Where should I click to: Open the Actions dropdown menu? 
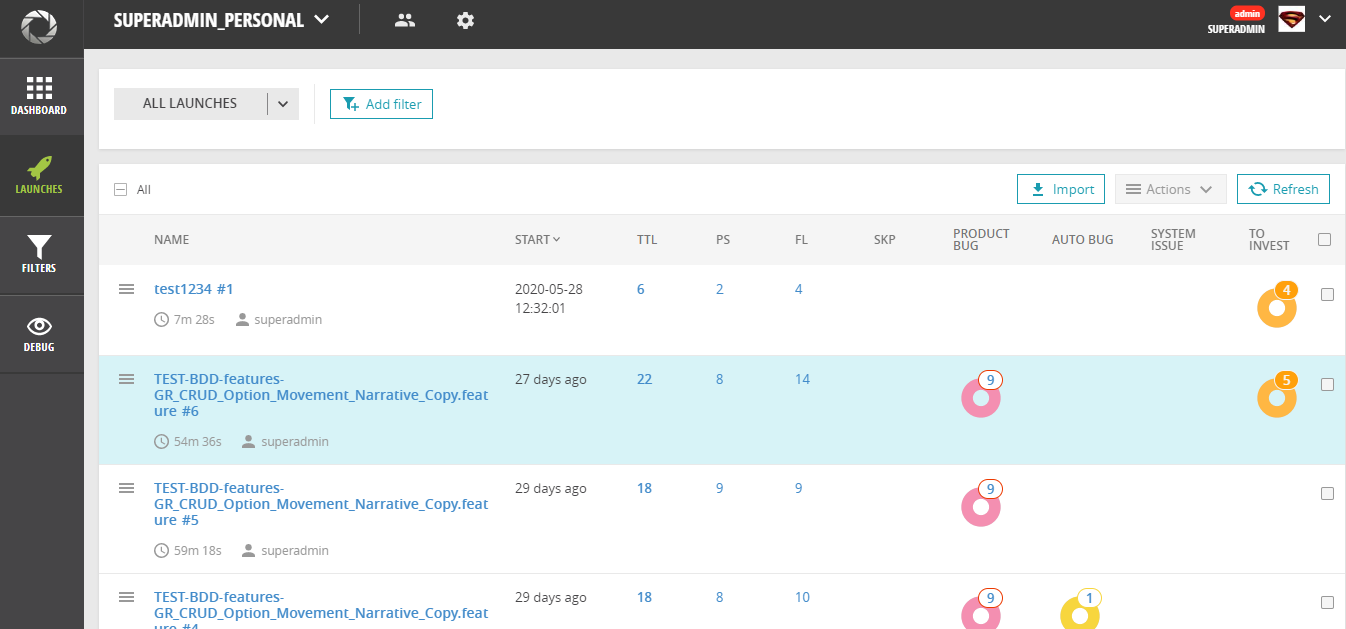[1170, 189]
